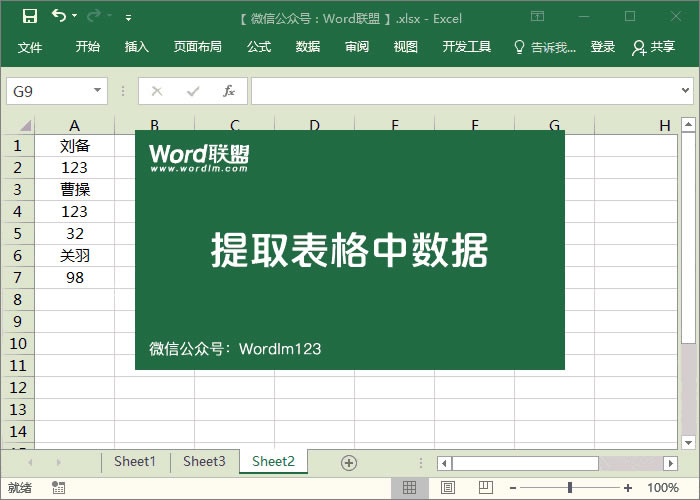Click cell A2 containing 123
The height and width of the screenshot is (500, 700).
75,167
